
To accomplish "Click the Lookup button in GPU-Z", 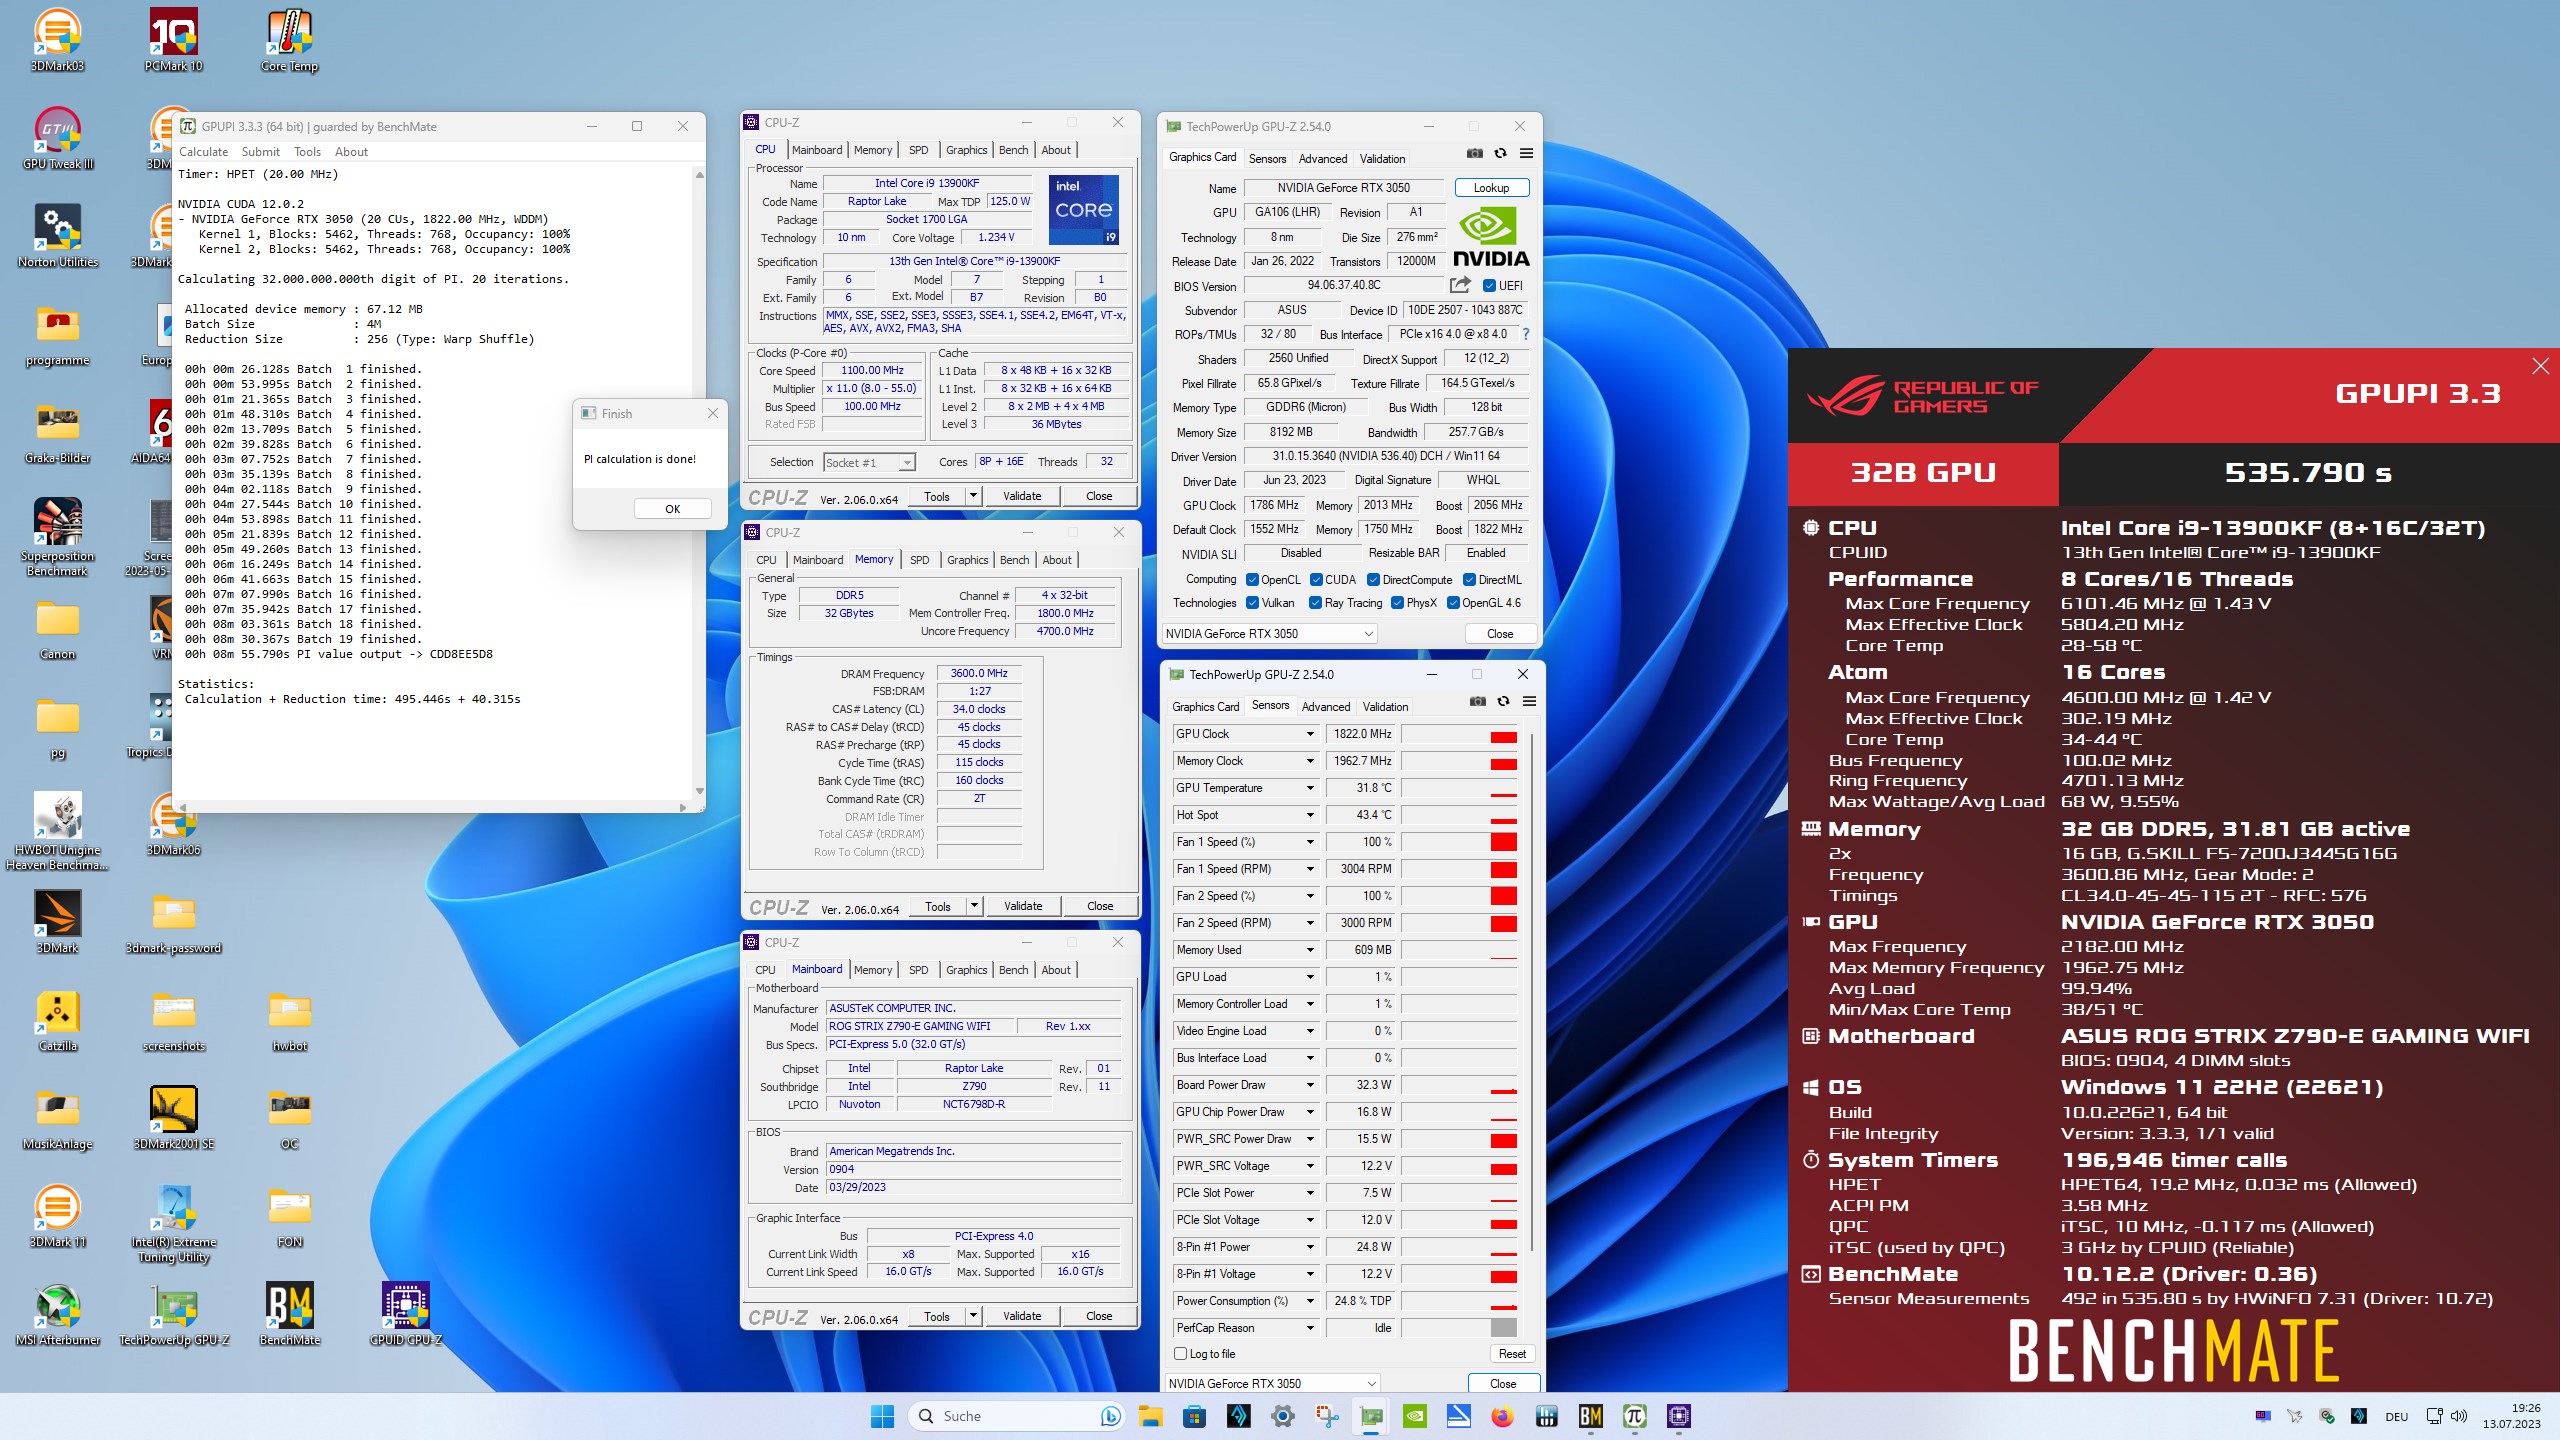I will point(1491,188).
